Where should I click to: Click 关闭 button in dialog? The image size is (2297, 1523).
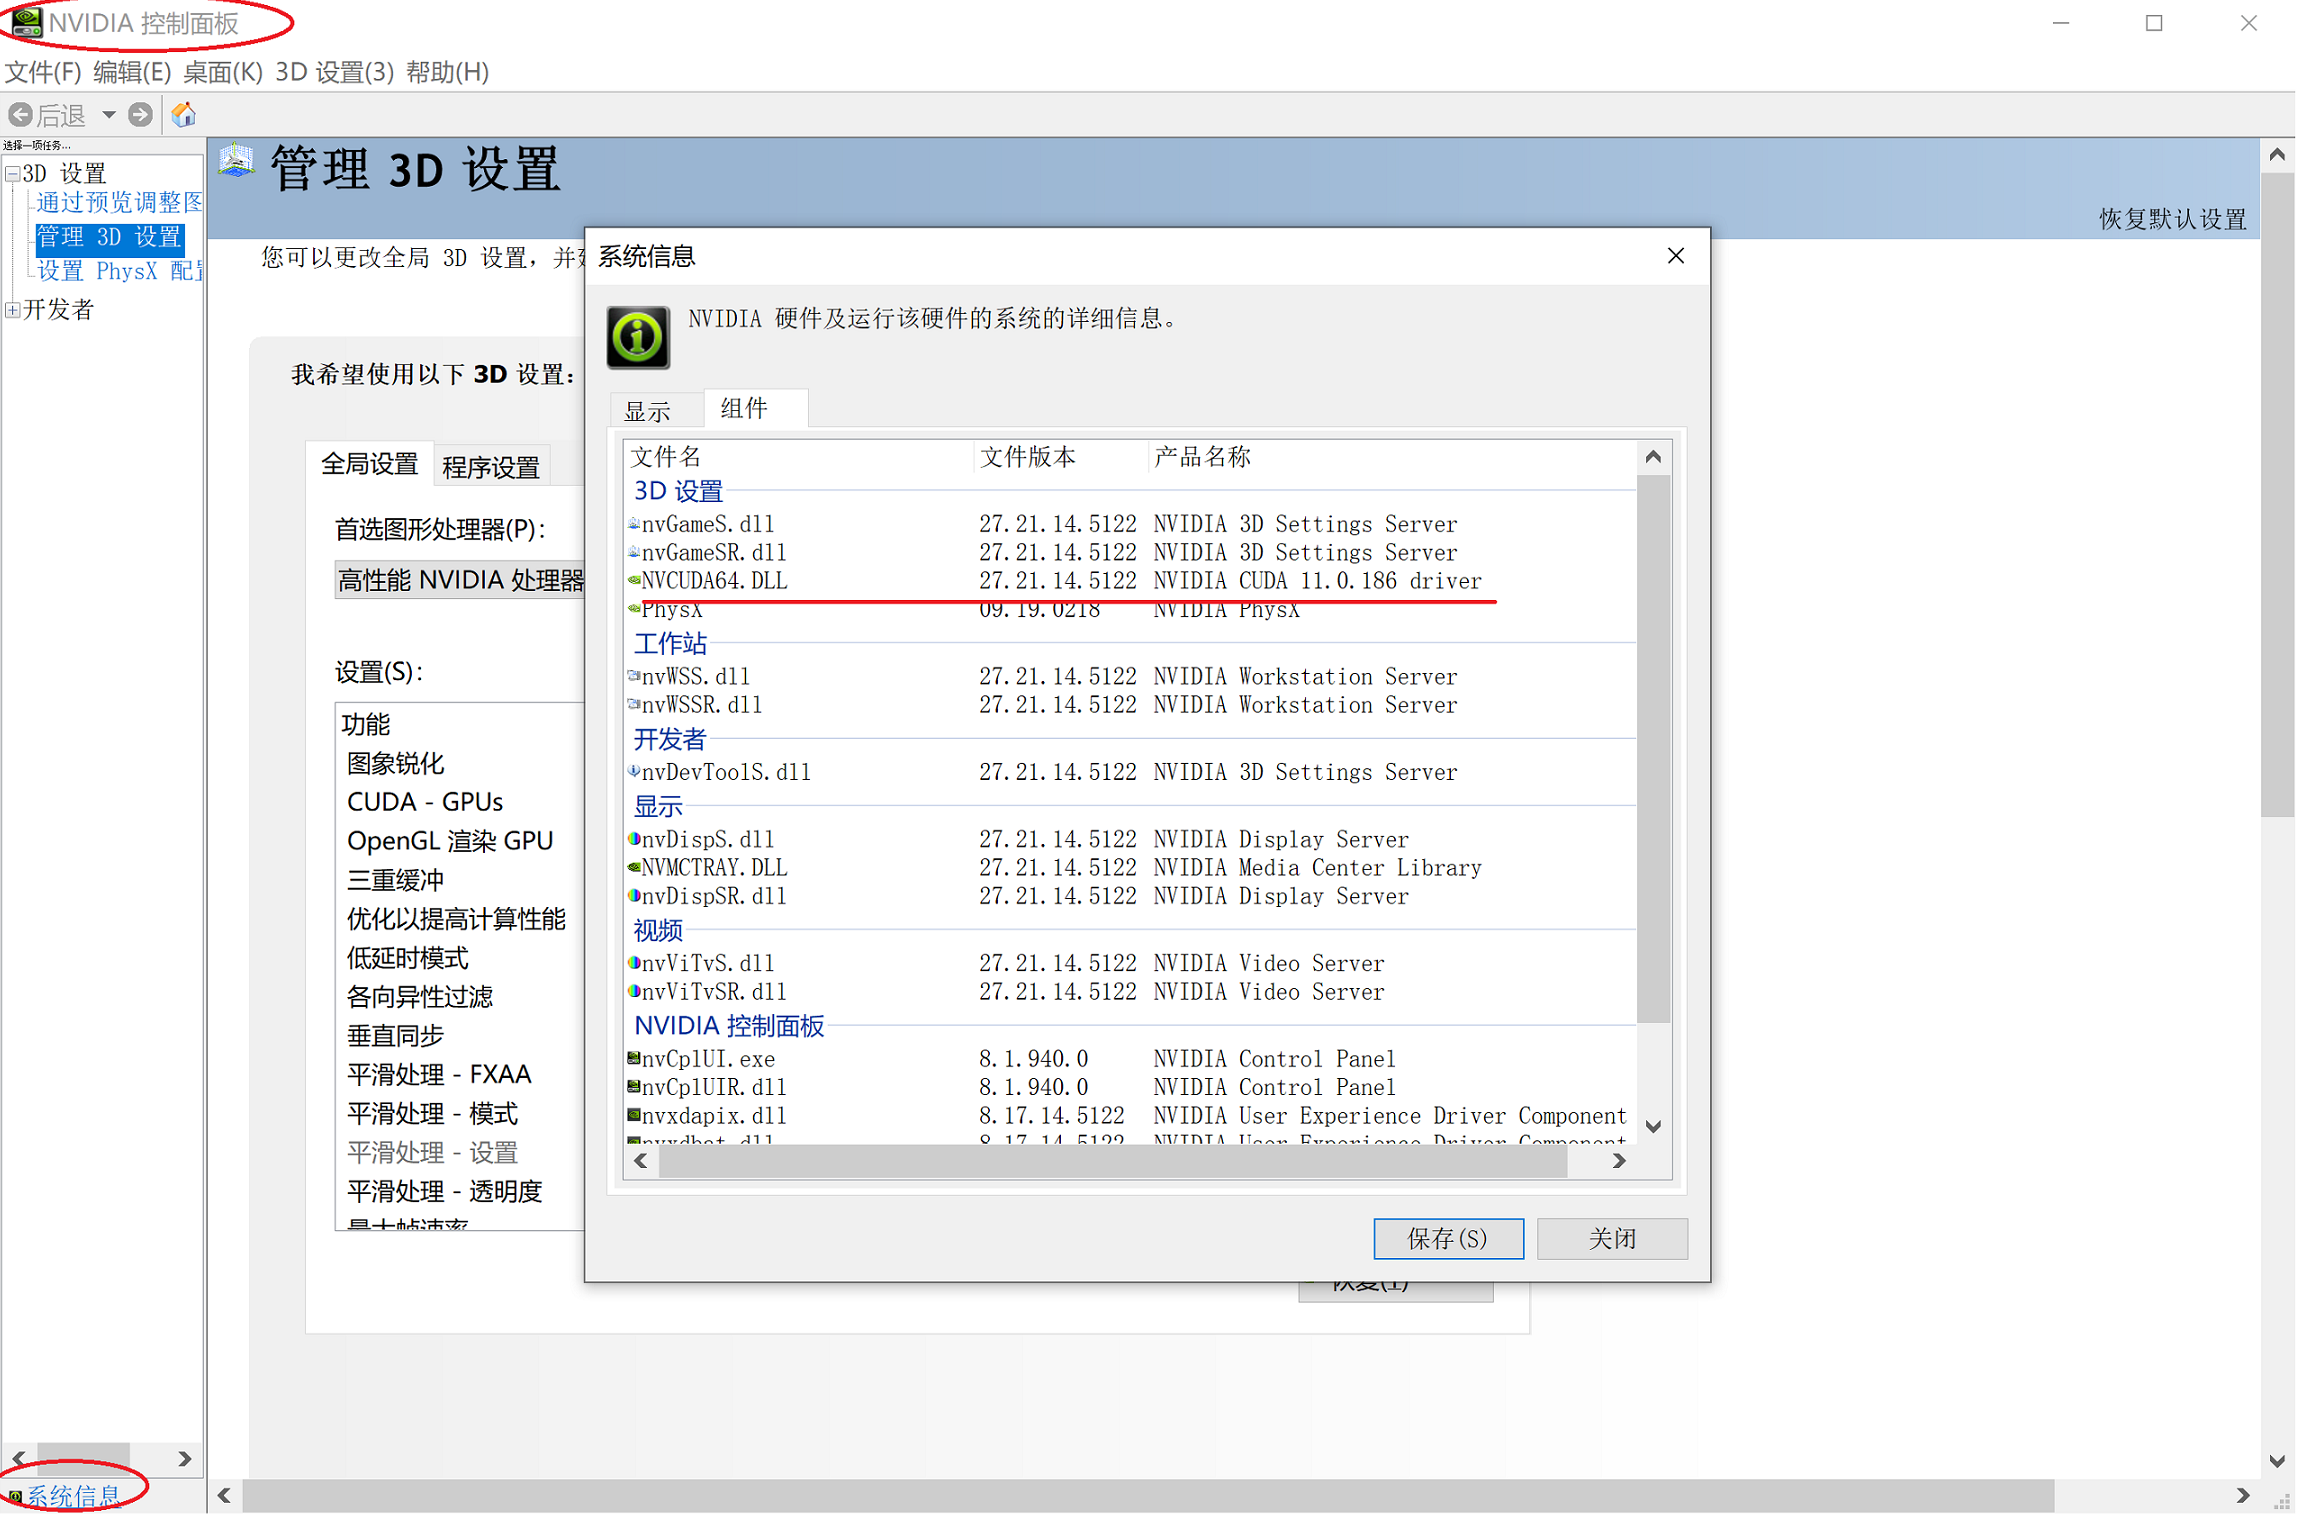tap(1612, 1239)
